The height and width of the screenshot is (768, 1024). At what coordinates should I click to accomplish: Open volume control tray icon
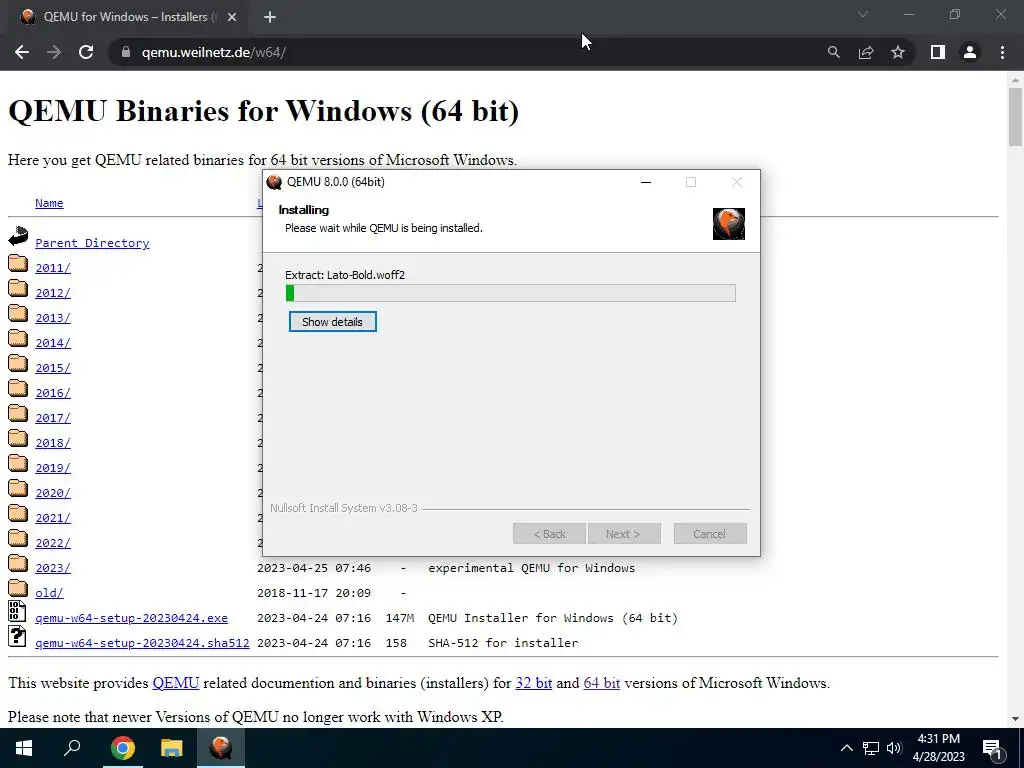[x=894, y=748]
